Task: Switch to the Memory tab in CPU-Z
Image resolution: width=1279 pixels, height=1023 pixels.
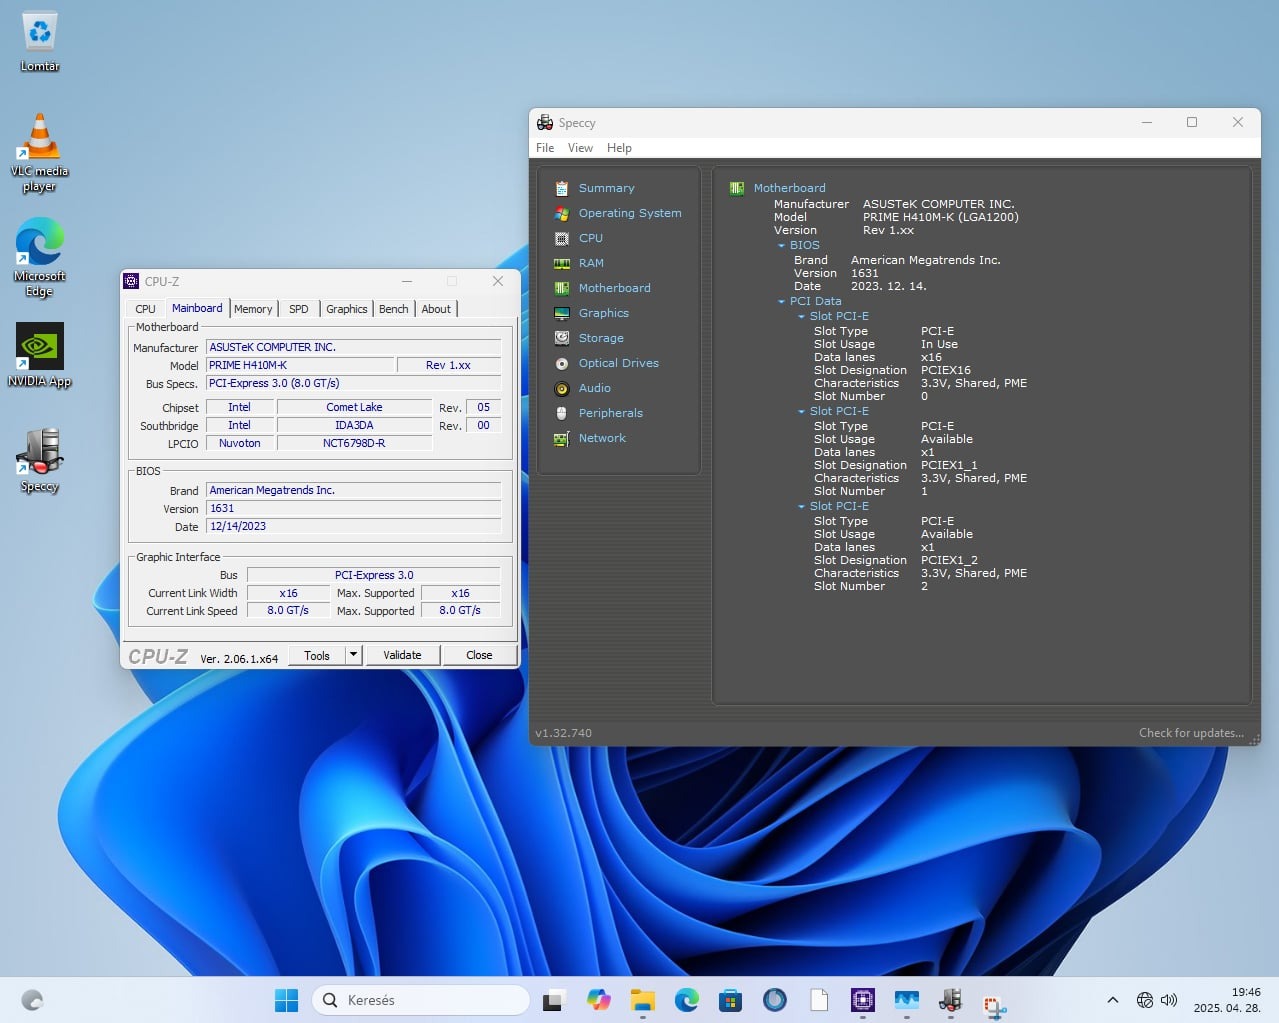Action: point(253,309)
